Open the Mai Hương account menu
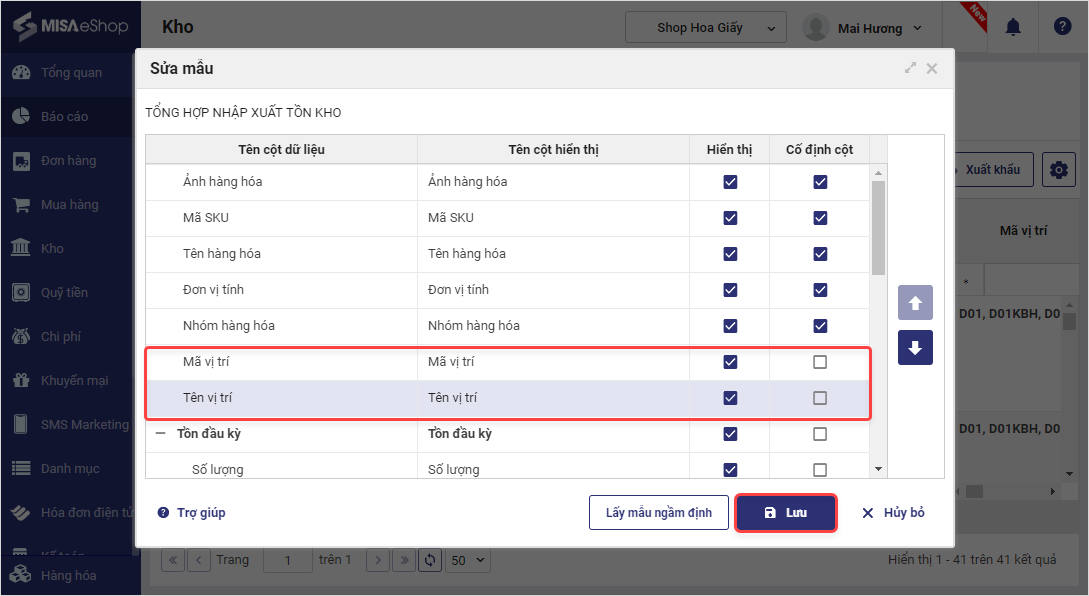This screenshot has width=1089, height=596. coord(863,28)
